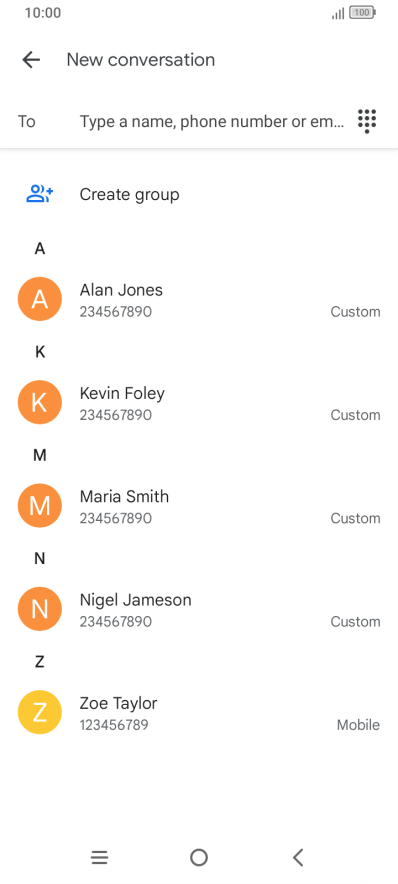Select Zoe Taylor's yellow Z avatar

(39, 712)
